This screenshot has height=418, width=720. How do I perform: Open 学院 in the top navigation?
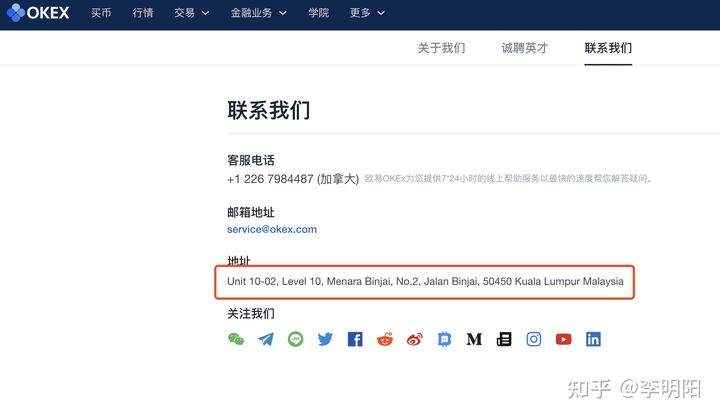point(318,13)
